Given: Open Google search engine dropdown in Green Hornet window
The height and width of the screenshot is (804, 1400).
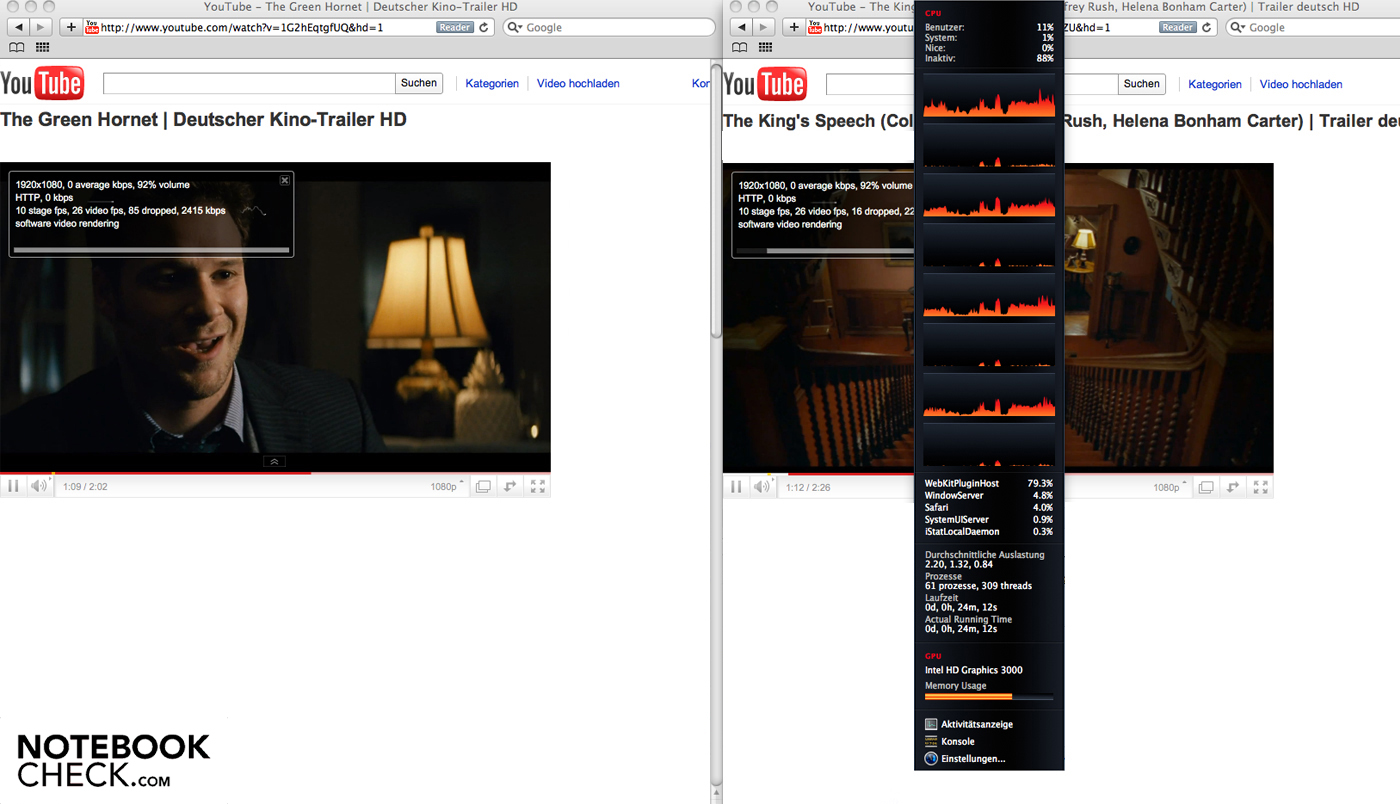Looking at the screenshot, I should click(515, 27).
